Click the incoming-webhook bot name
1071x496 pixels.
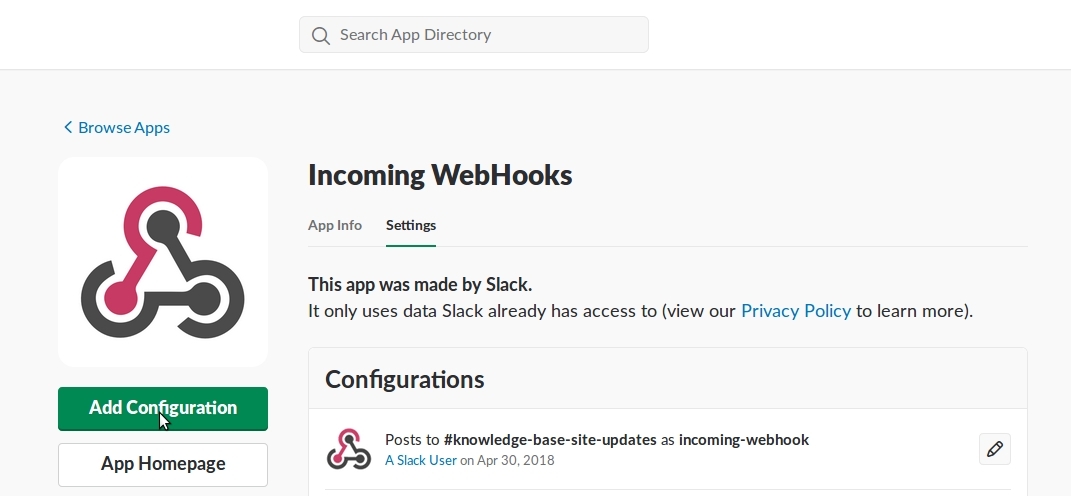[744, 440]
